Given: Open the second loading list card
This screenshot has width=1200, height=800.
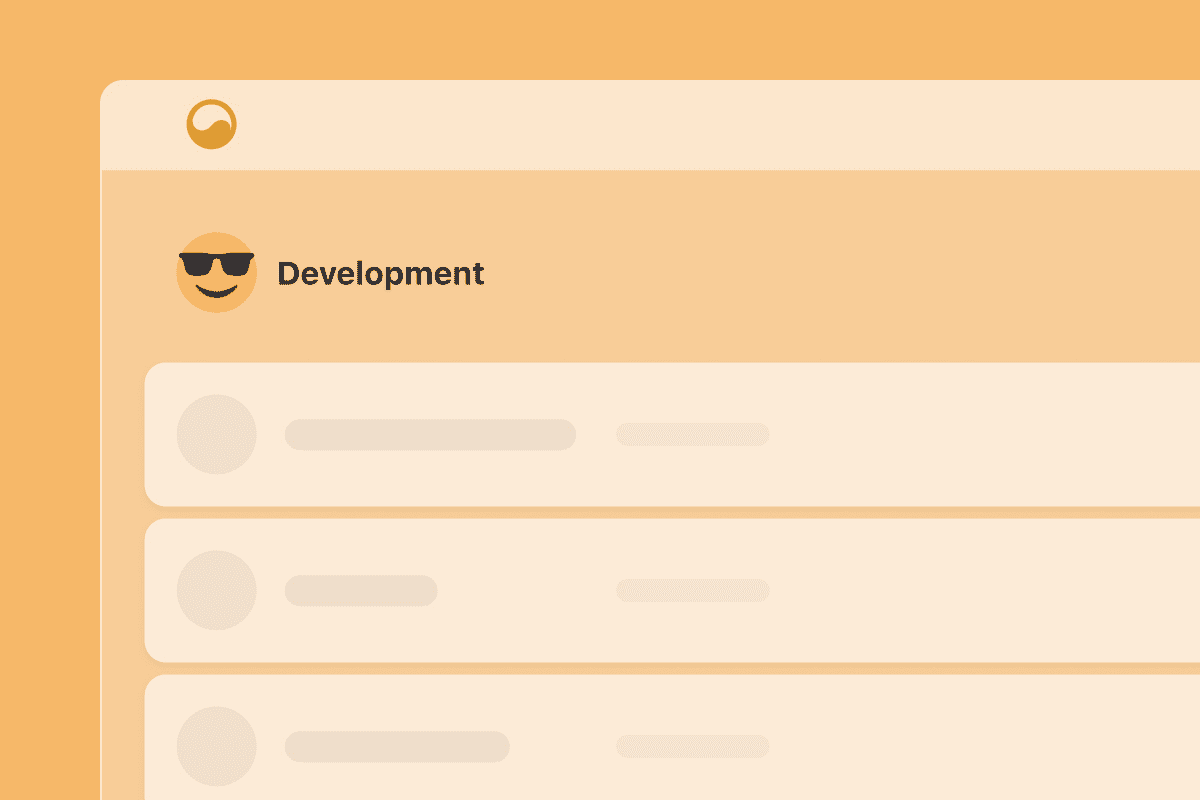Looking at the screenshot, I should [950, 590].
